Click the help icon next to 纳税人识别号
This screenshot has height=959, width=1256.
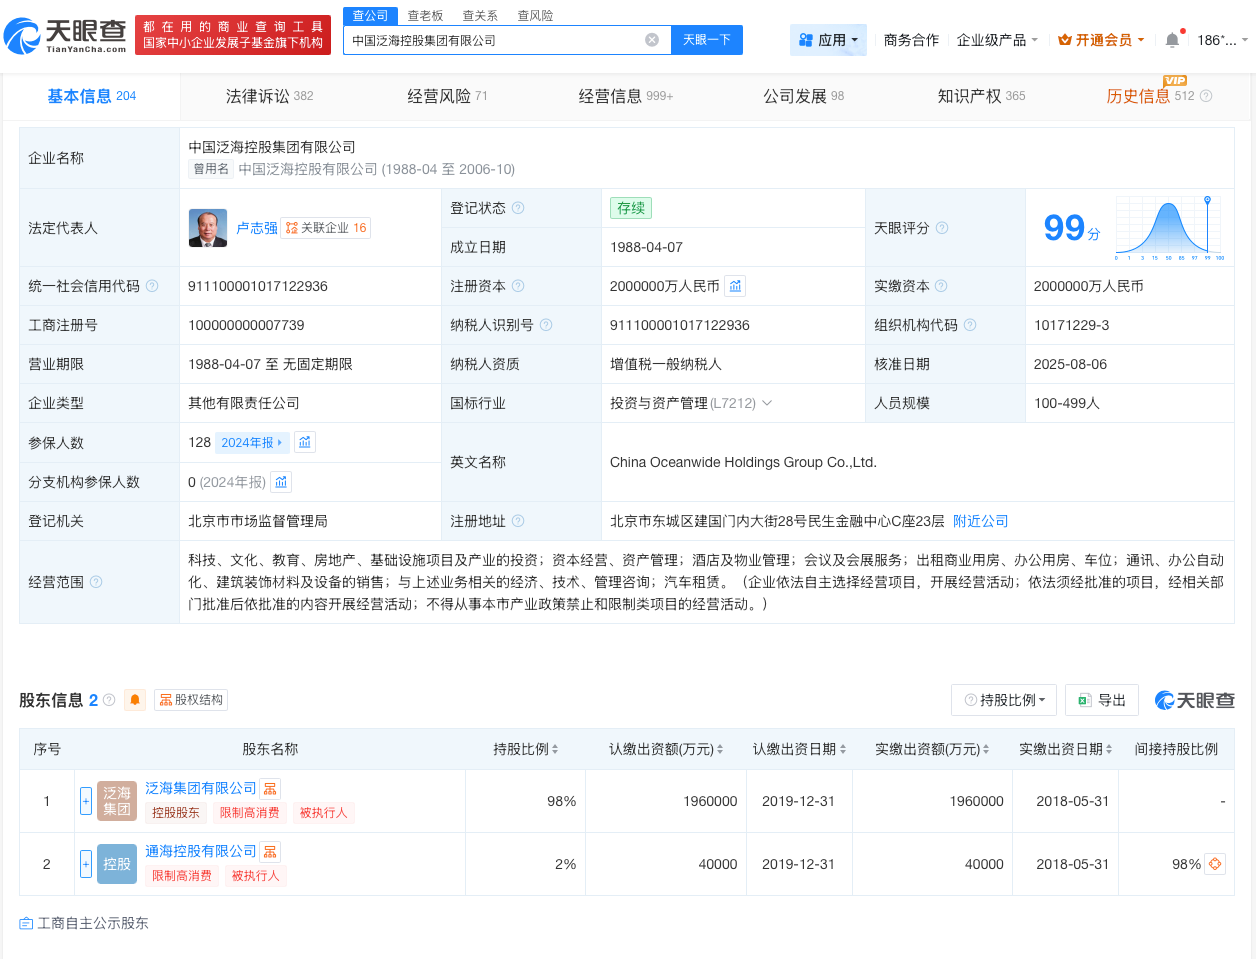546,325
